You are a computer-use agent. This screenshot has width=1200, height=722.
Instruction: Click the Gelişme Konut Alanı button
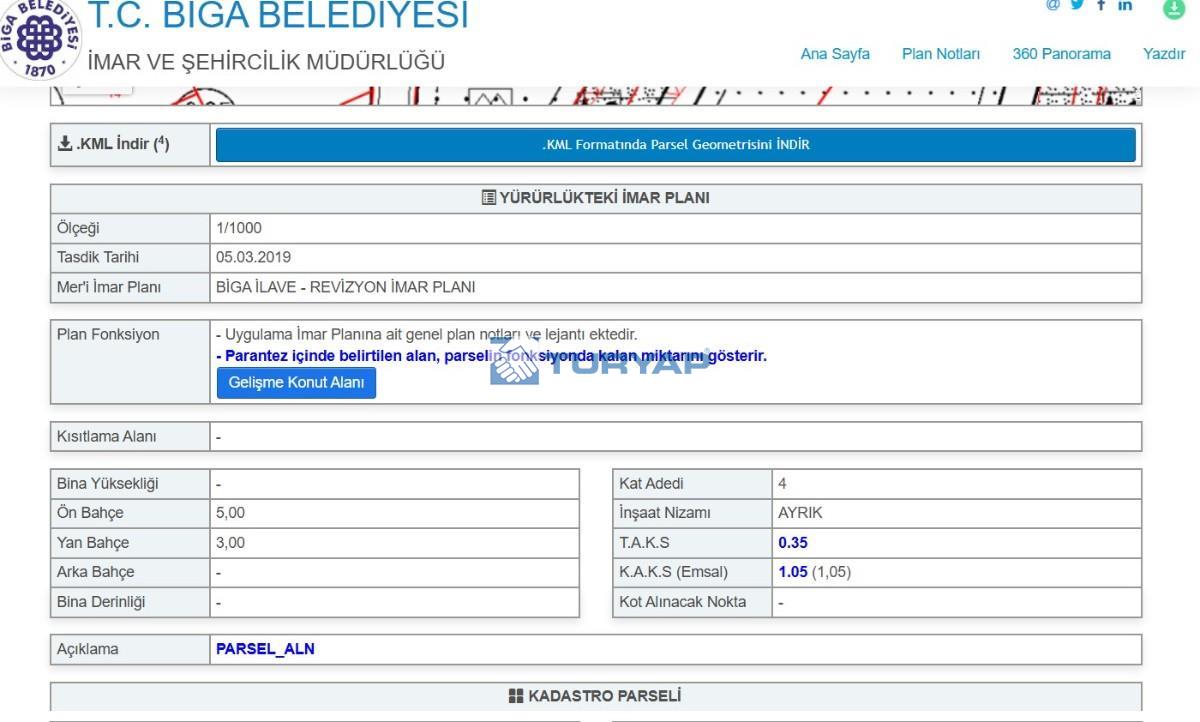296,383
